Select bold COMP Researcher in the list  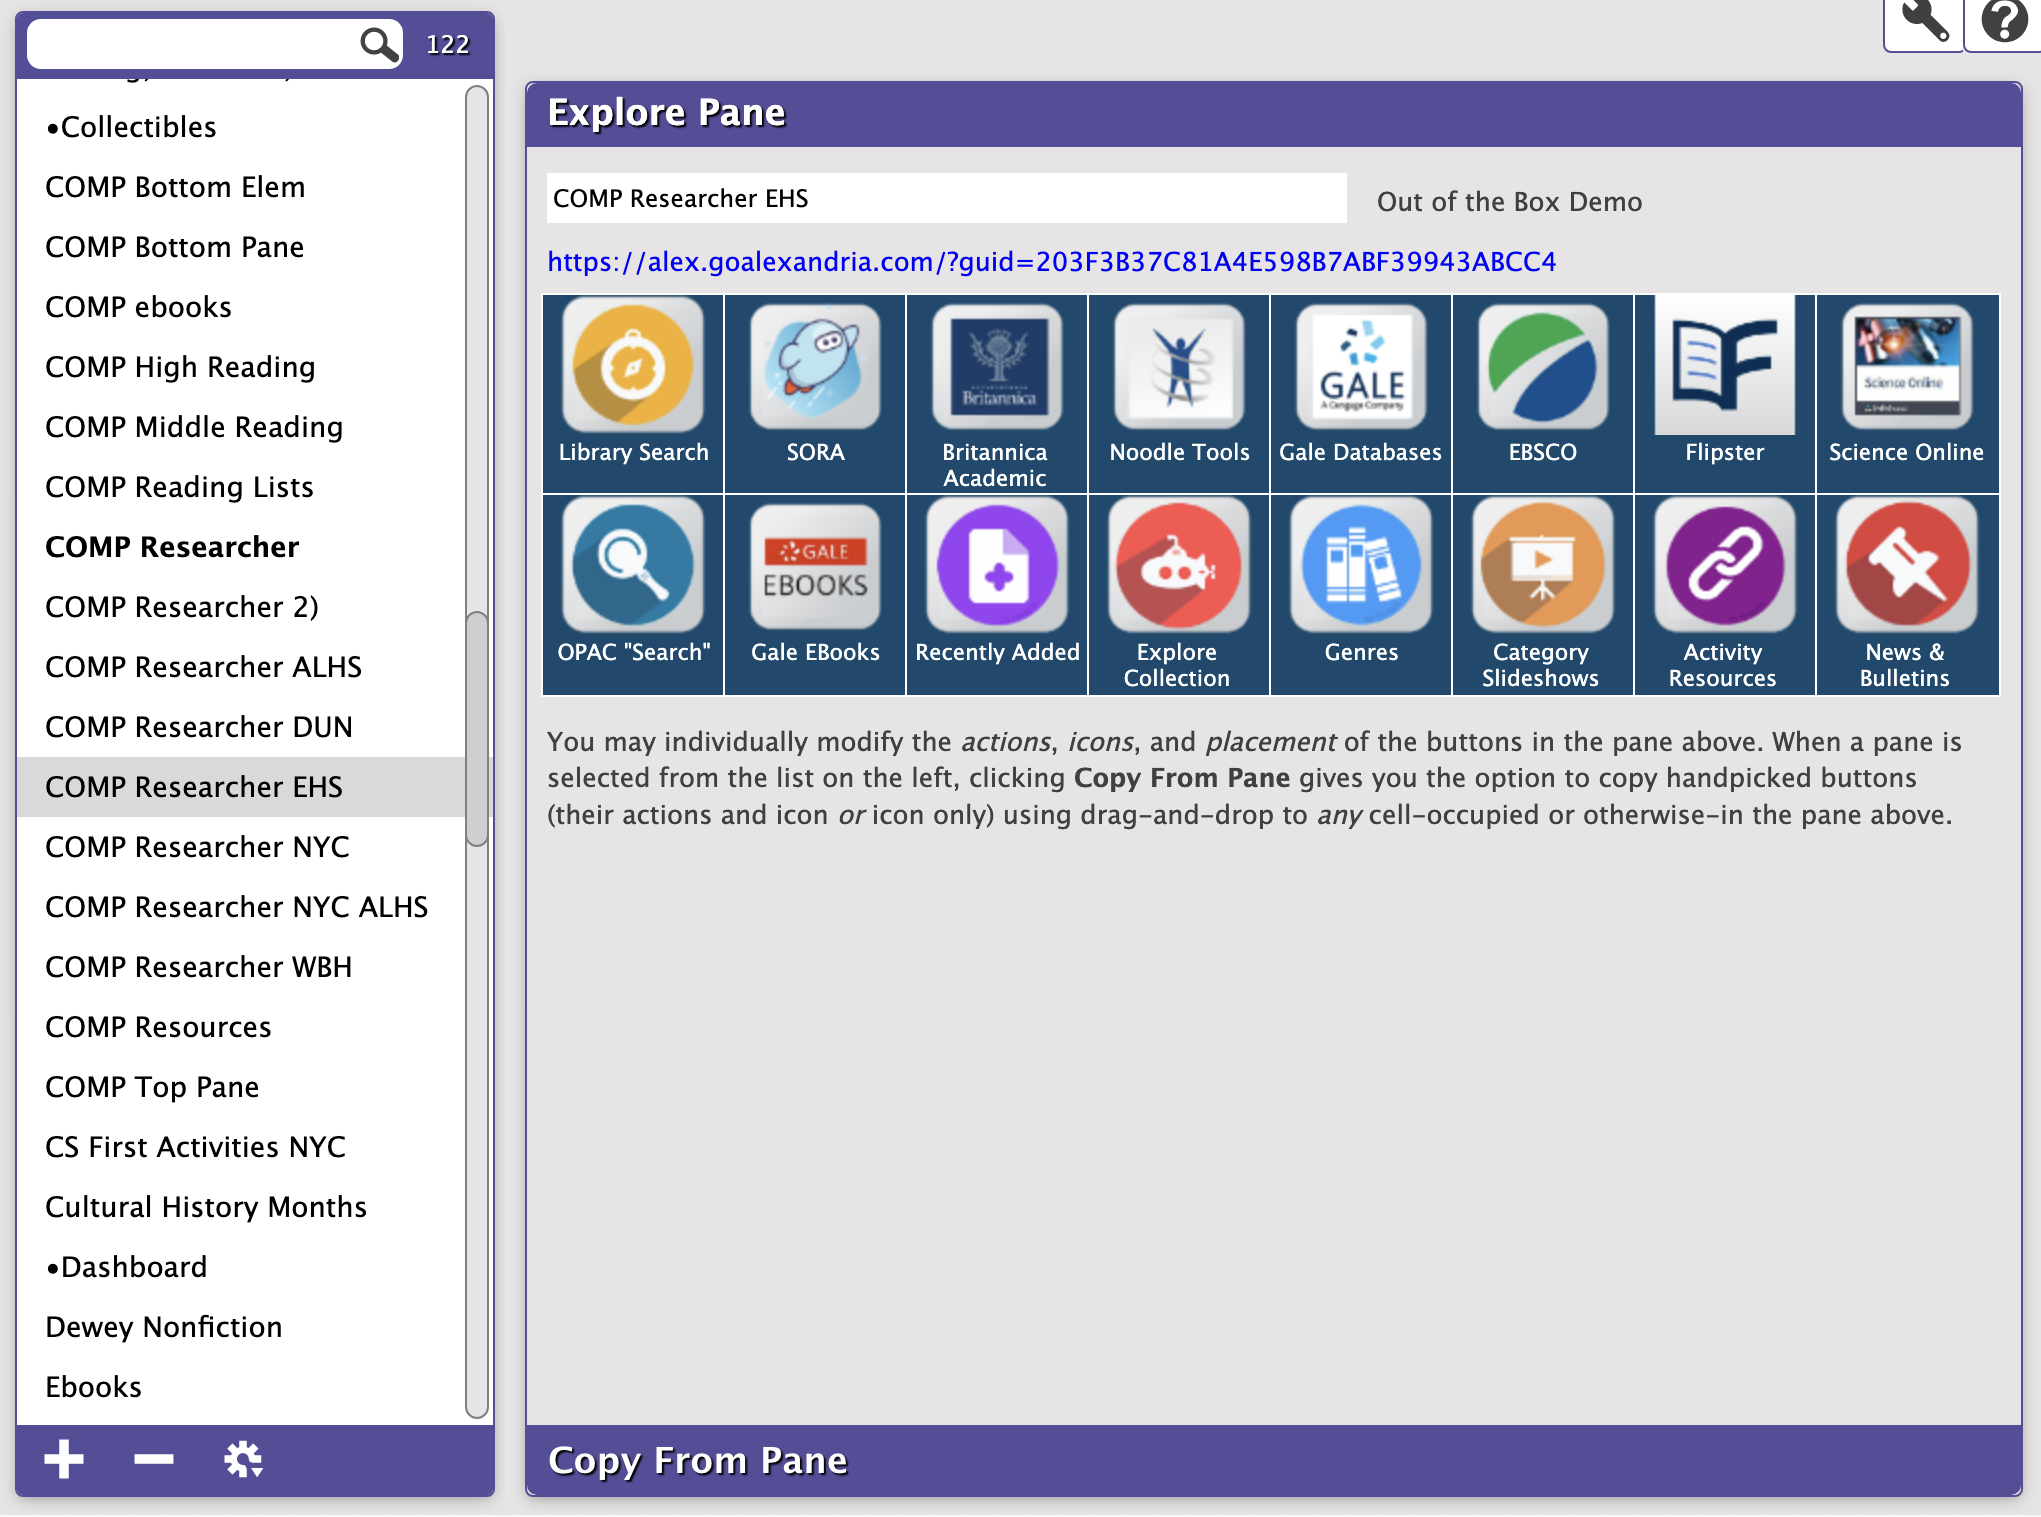click(240, 547)
